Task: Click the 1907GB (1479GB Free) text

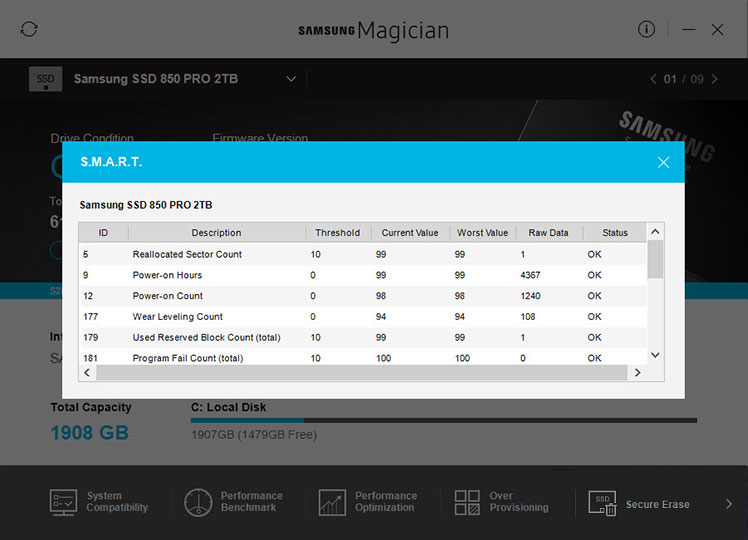Action: tap(254, 435)
